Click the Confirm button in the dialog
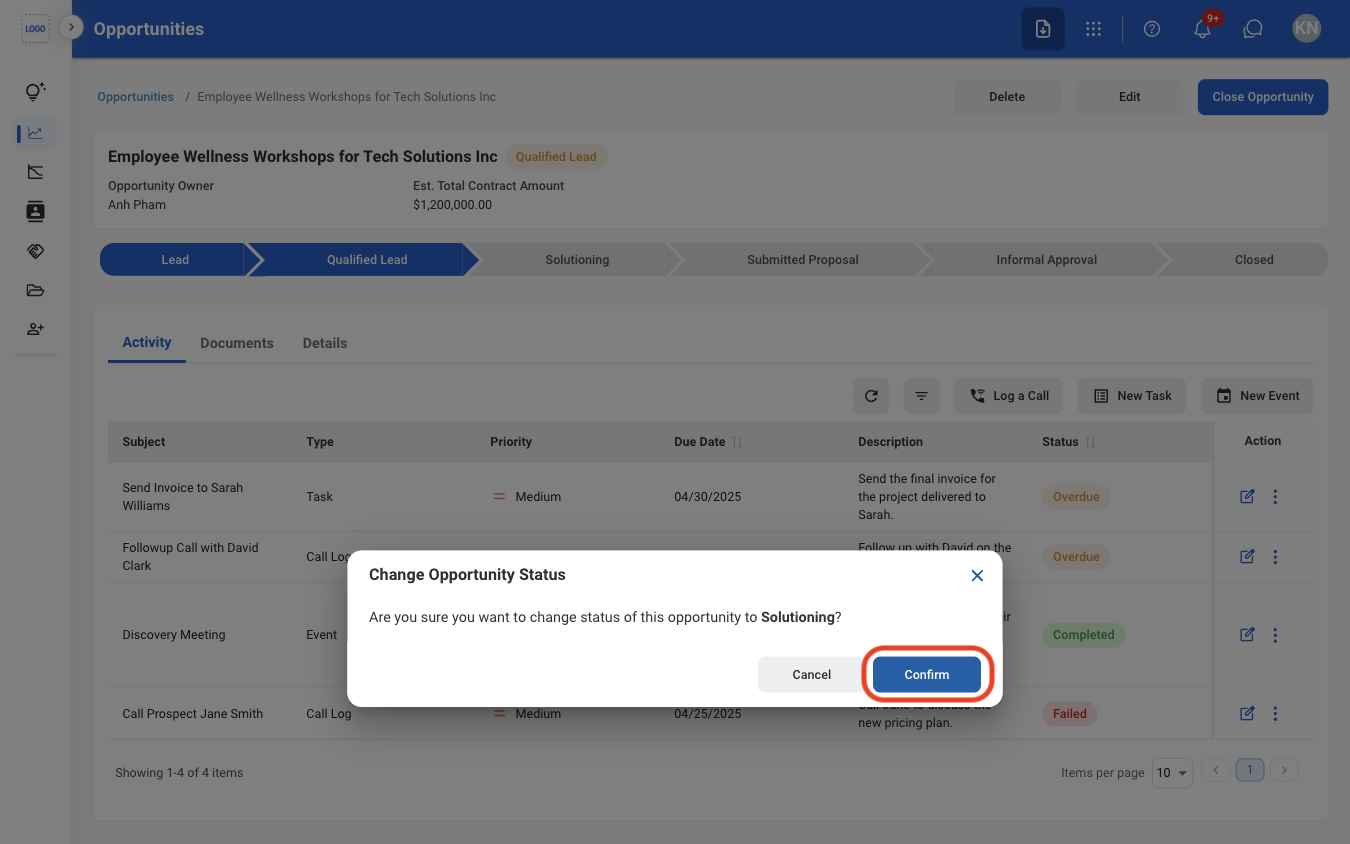The height and width of the screenshot is (844, 1350). (x=926, y=674)
